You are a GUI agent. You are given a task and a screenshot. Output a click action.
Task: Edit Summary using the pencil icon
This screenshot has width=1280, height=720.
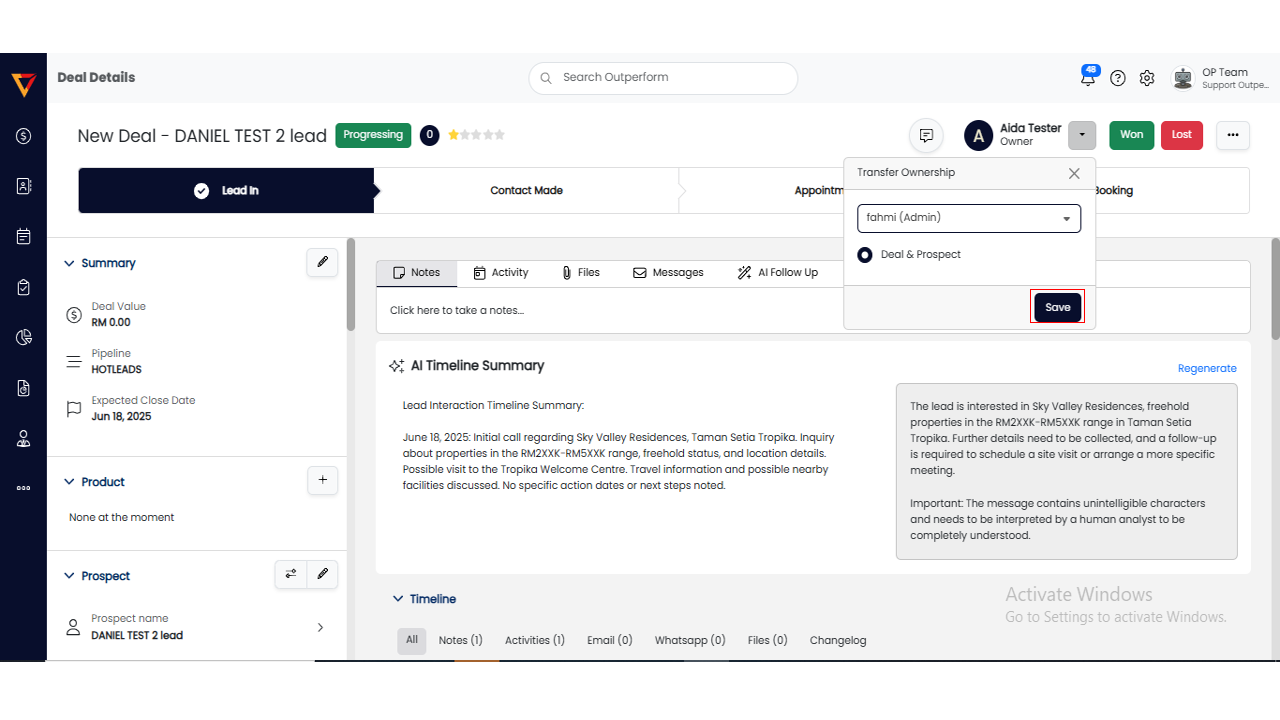click(322, 262)
